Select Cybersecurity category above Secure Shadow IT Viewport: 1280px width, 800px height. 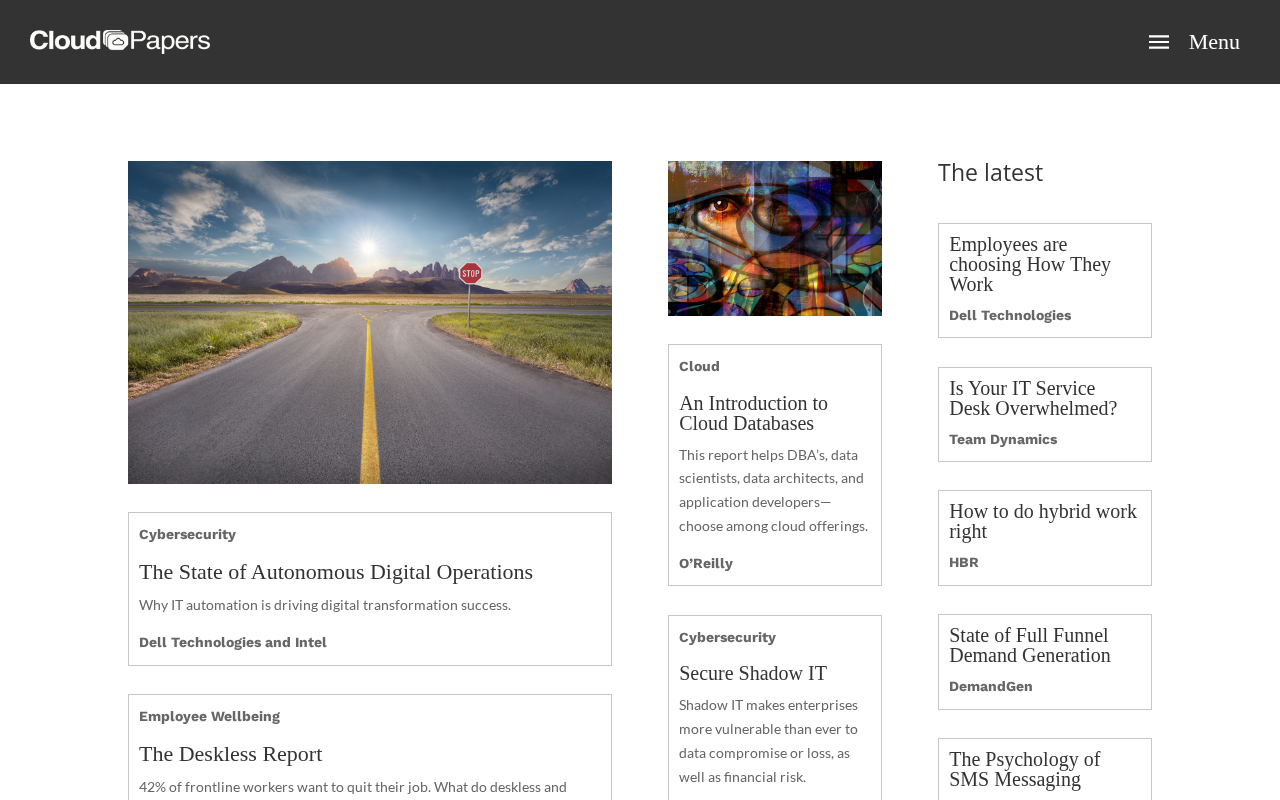(728, 637)
